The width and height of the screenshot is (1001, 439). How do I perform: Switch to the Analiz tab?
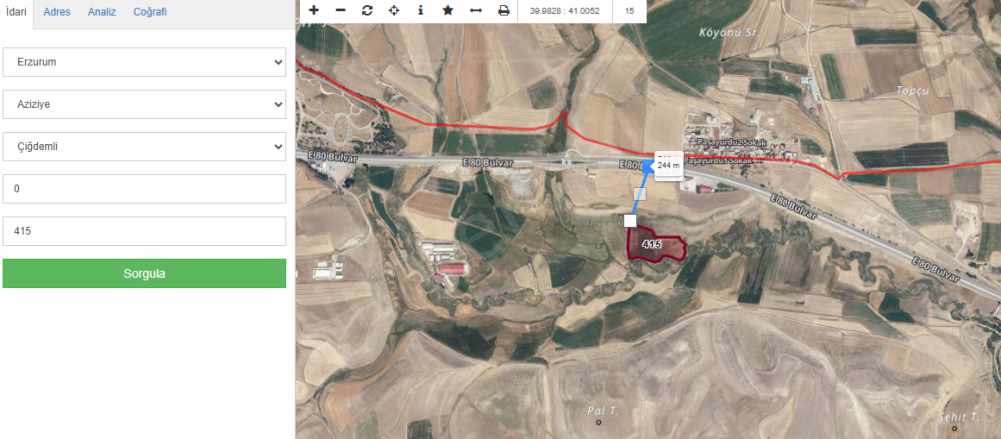(102, 11)
